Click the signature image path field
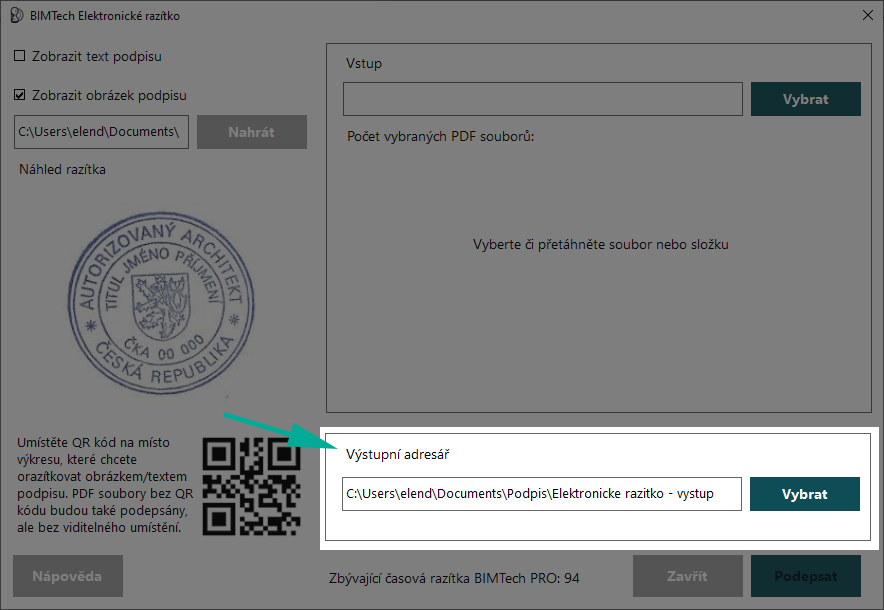The height and width of the screenshot is (610, 884). (x=102, y=132)
